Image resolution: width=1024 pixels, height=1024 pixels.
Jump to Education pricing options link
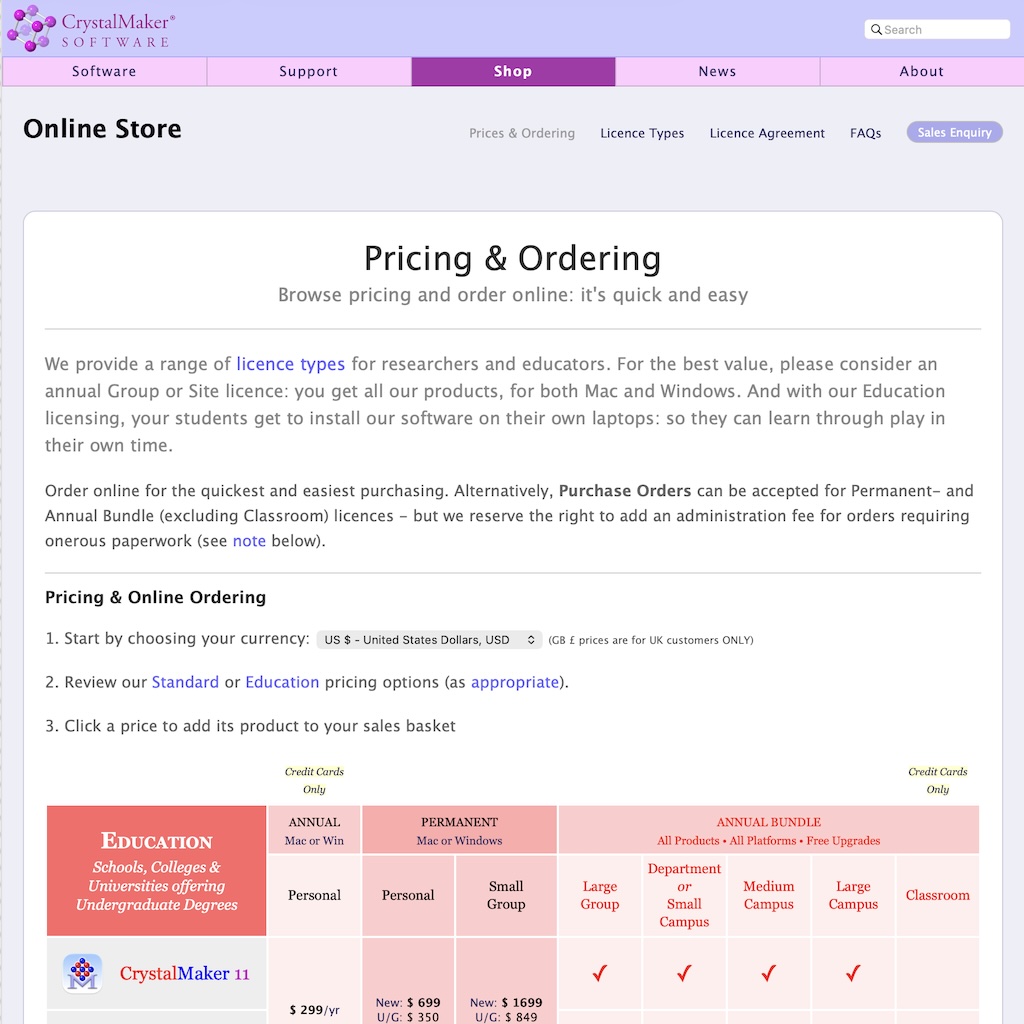282,682
